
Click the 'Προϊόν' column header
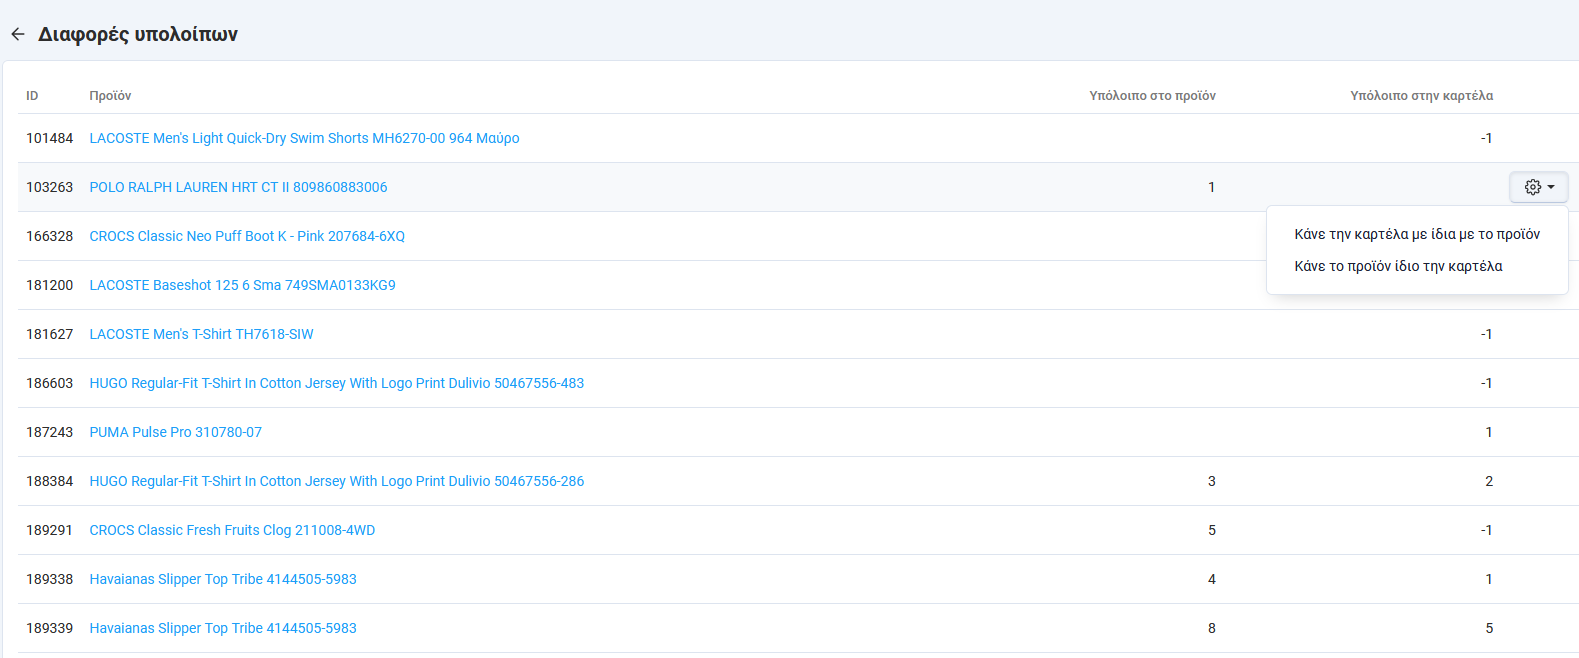coord(110,96)
